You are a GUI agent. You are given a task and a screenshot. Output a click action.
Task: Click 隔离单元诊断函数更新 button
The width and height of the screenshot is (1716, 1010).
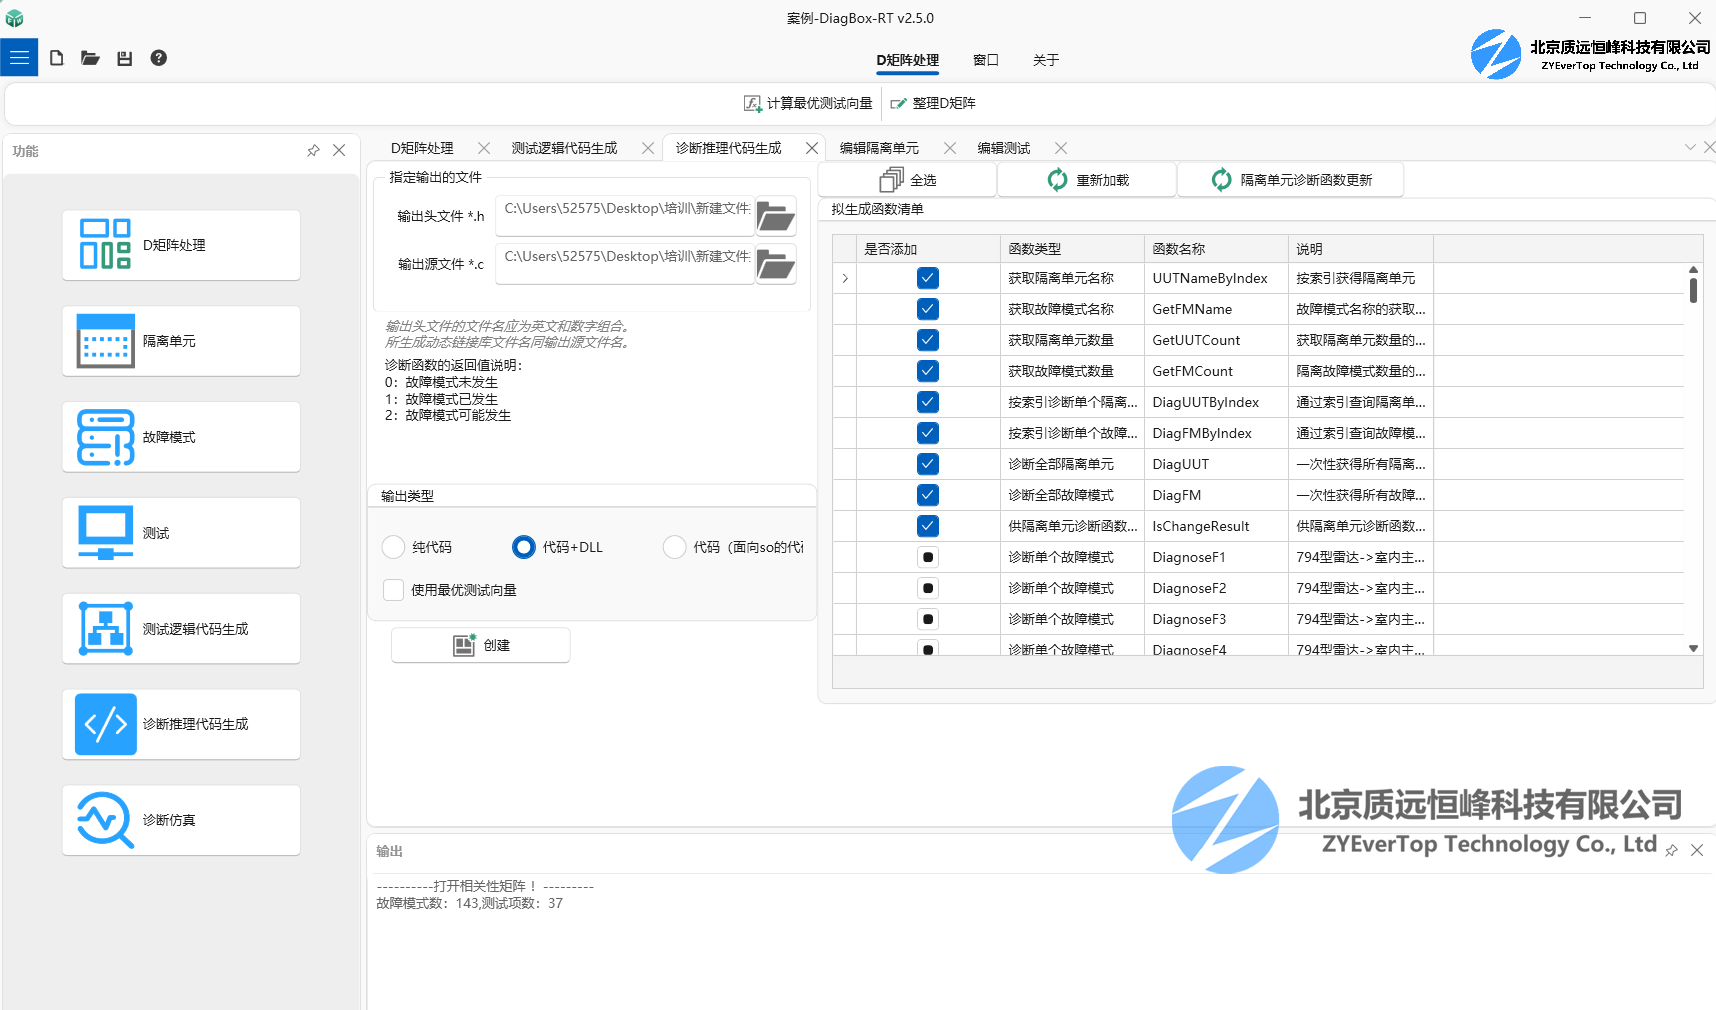pos(1291,180)
